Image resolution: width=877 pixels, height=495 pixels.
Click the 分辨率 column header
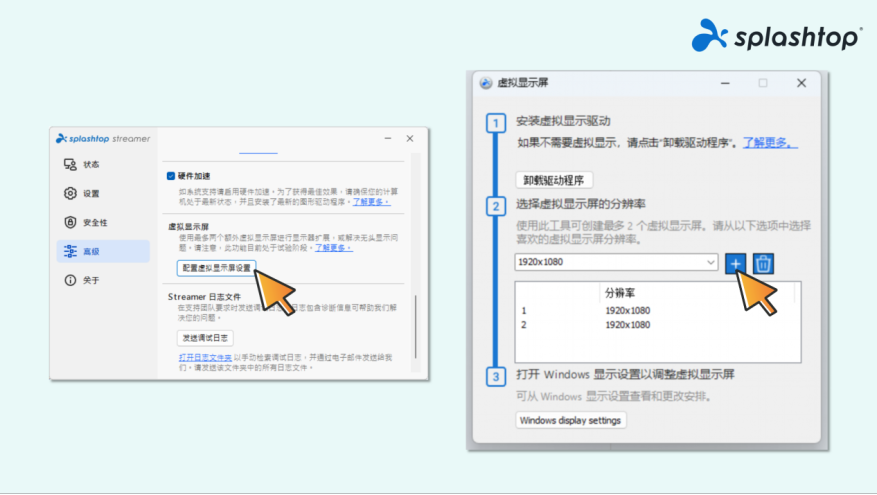[x=620, y=293]
